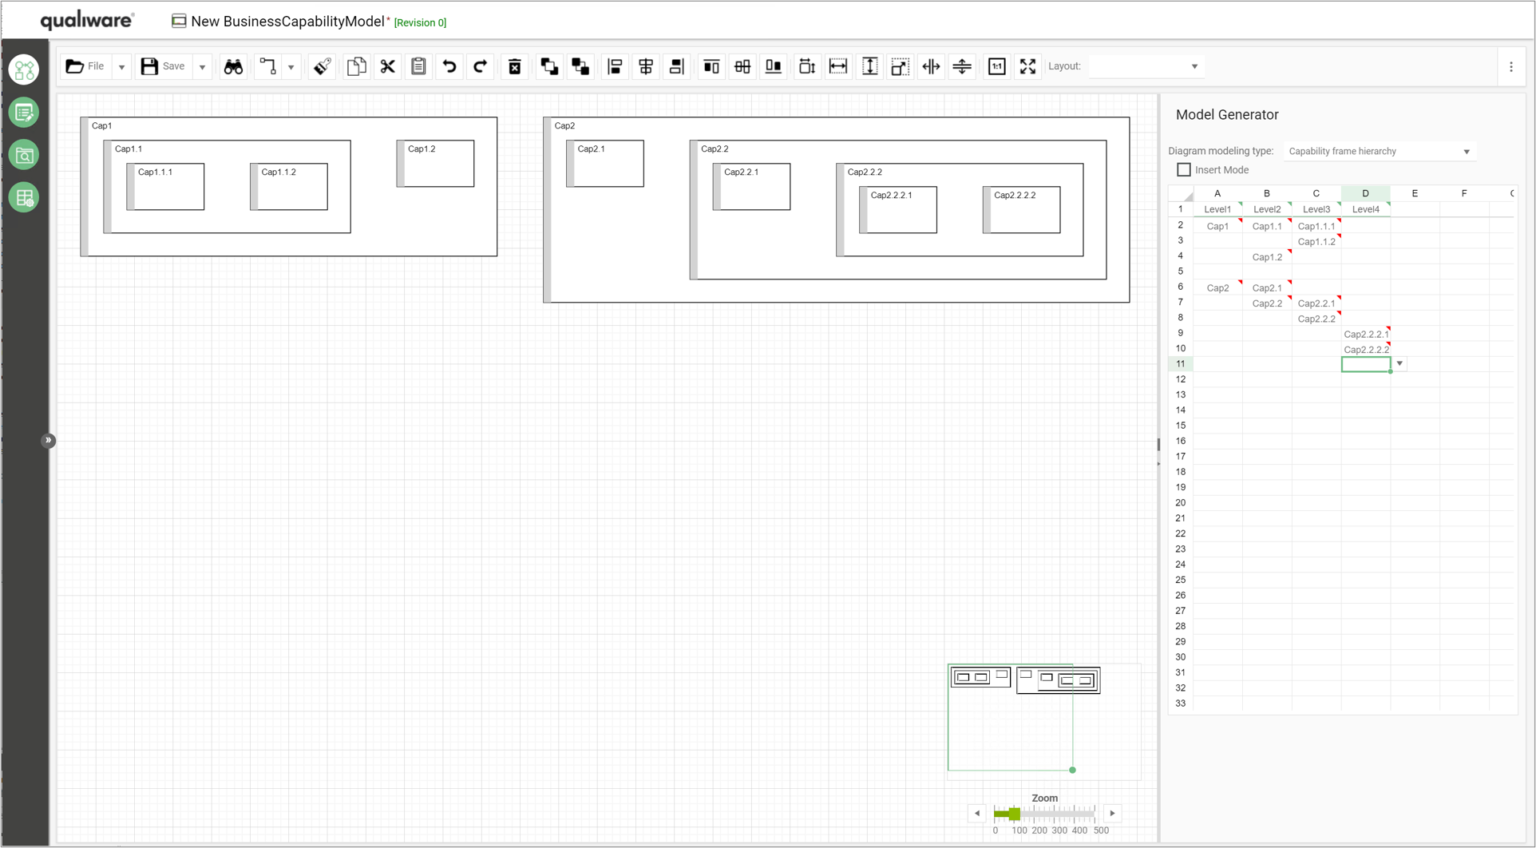Click the Paste clipboard icon

pos(418,66)
